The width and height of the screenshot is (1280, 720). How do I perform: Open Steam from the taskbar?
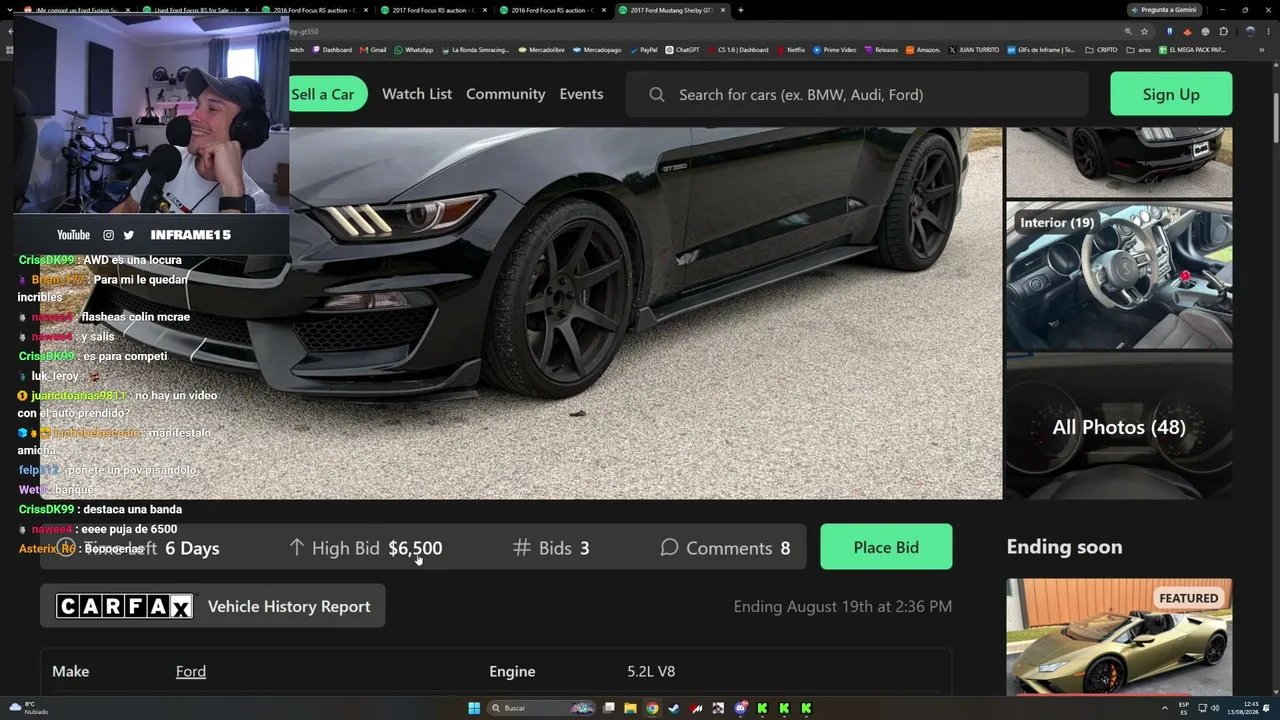click(674, 708)
